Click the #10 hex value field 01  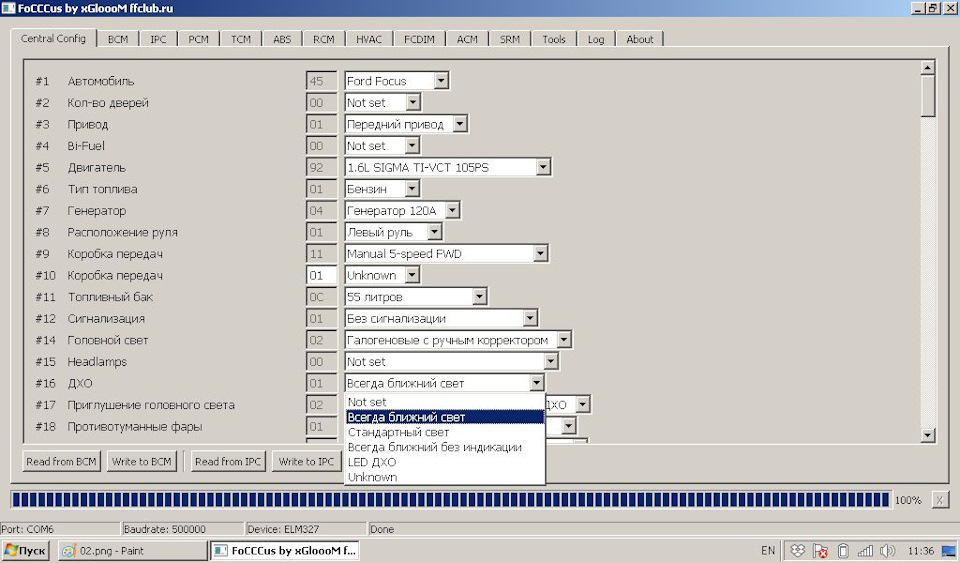point(321,275)
